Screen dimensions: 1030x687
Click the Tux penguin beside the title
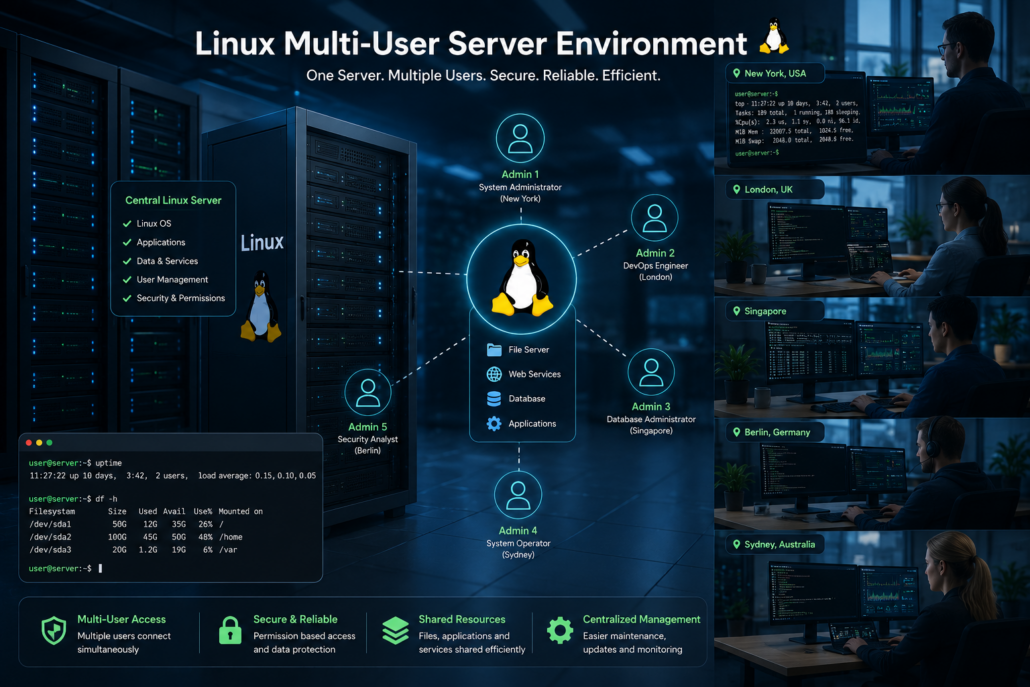pyautogui.click(x=774, y=37)
